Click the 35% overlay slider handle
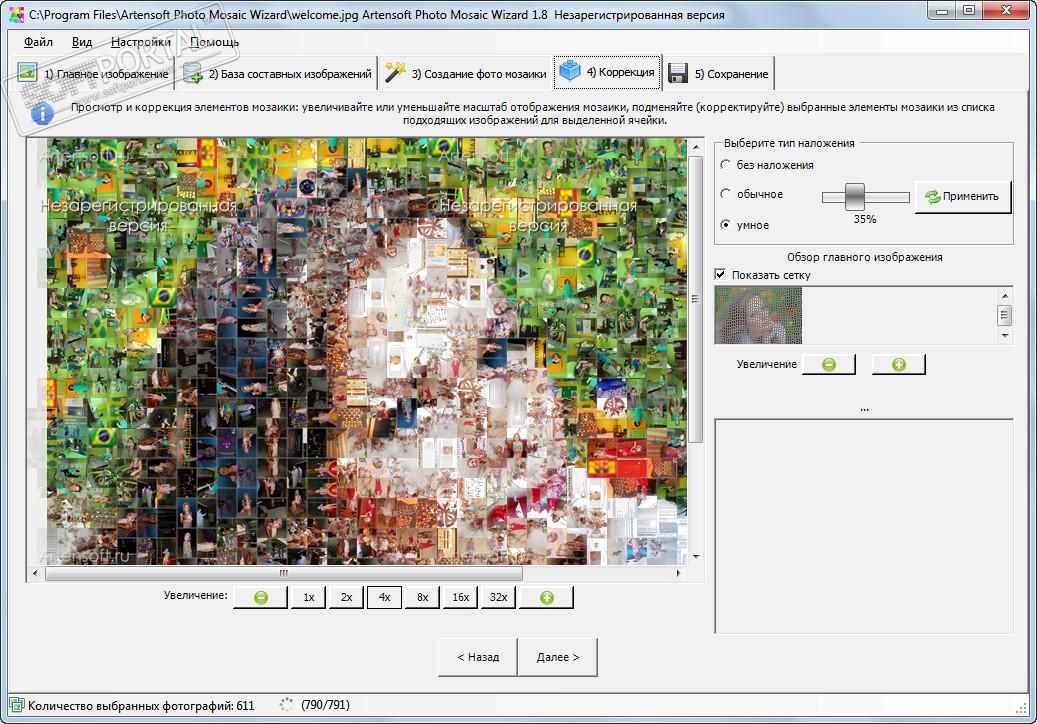Viewport: 1037px width, 724px height. click(x=854, y=196)
